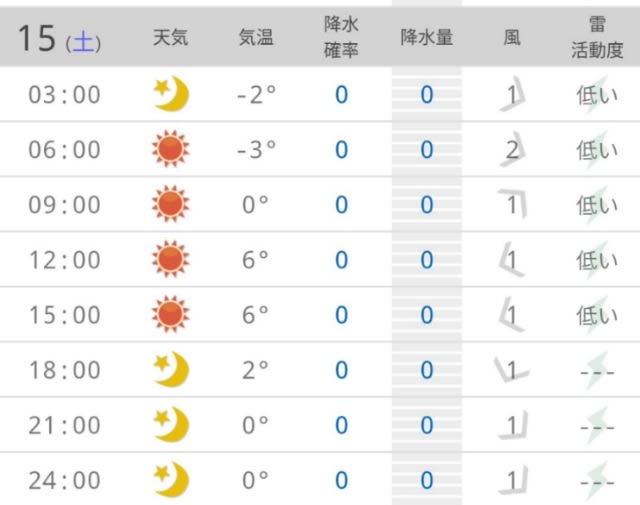Open the 土 day link in header
This screenshot has height=505, width=640.
click(83, 42)
